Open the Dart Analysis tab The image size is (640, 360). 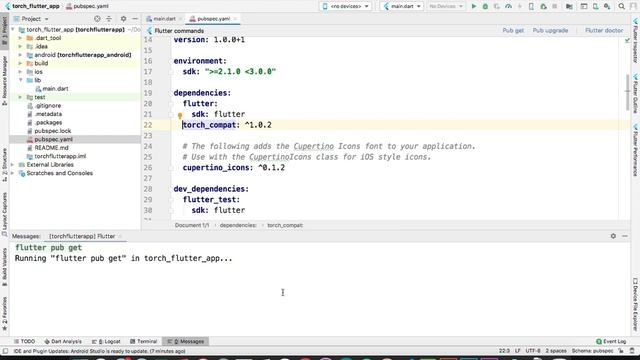tap(63, 341)
